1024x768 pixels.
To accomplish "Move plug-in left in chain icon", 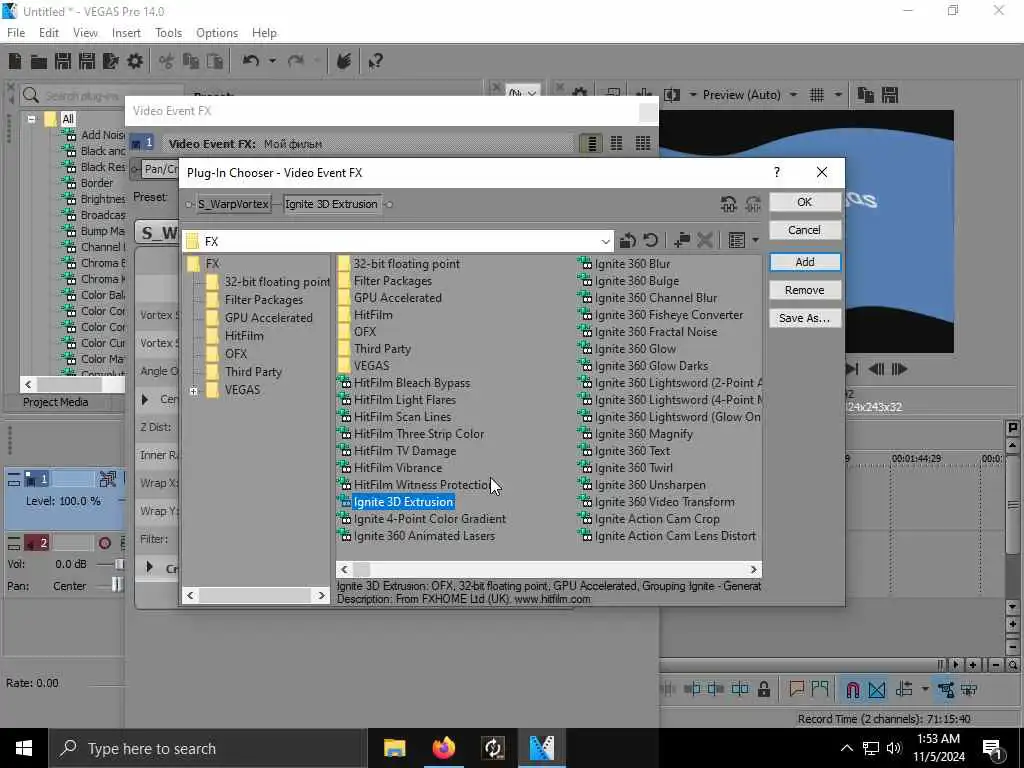I will 729,204.
